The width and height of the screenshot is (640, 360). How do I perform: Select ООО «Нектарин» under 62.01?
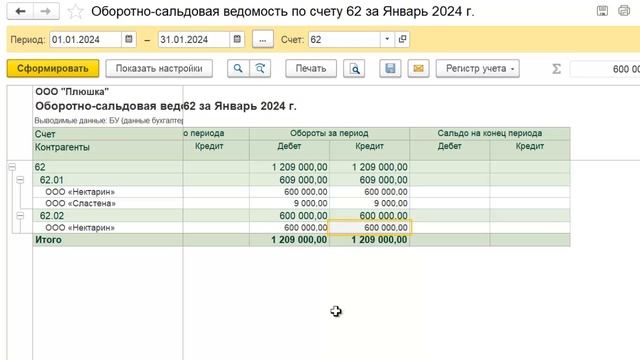[301, 192]
